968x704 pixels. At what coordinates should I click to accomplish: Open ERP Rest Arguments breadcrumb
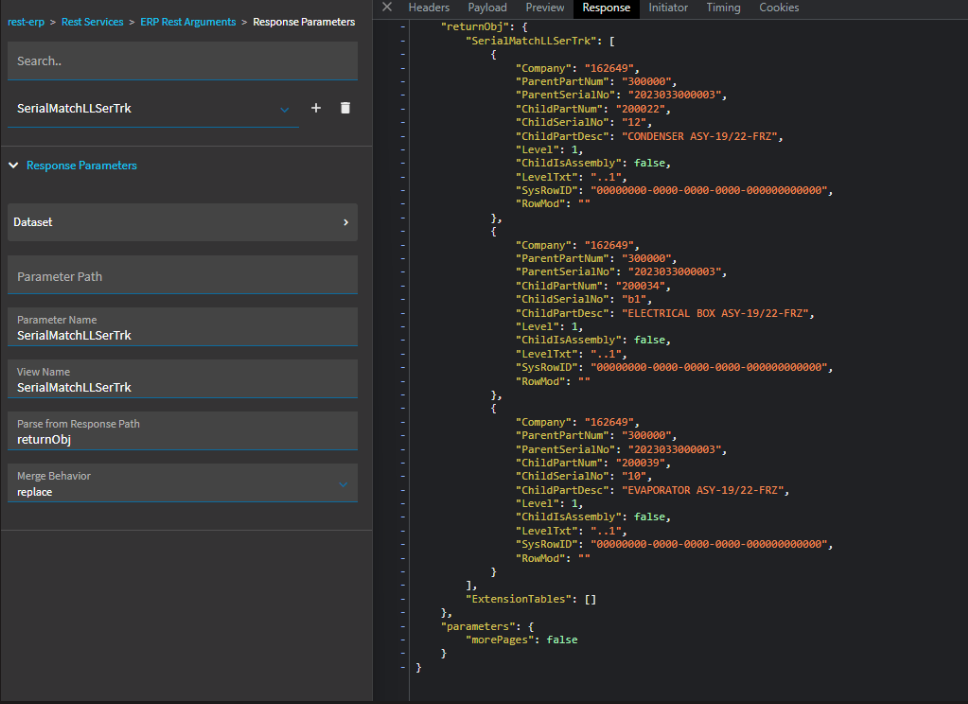pyautogui.click(x=188, y=22)
